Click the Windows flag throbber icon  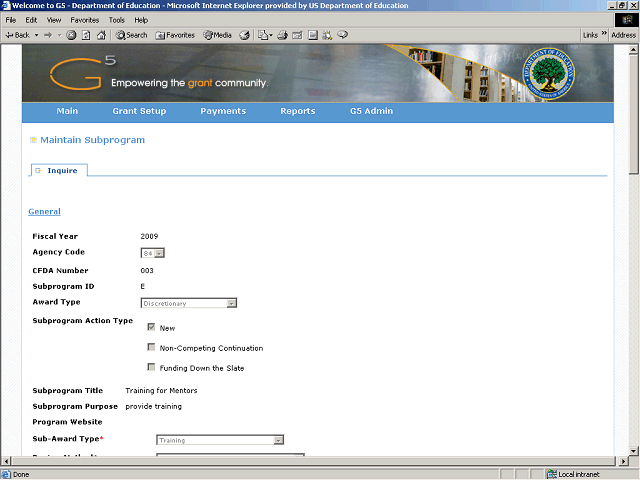click(627, 20)
